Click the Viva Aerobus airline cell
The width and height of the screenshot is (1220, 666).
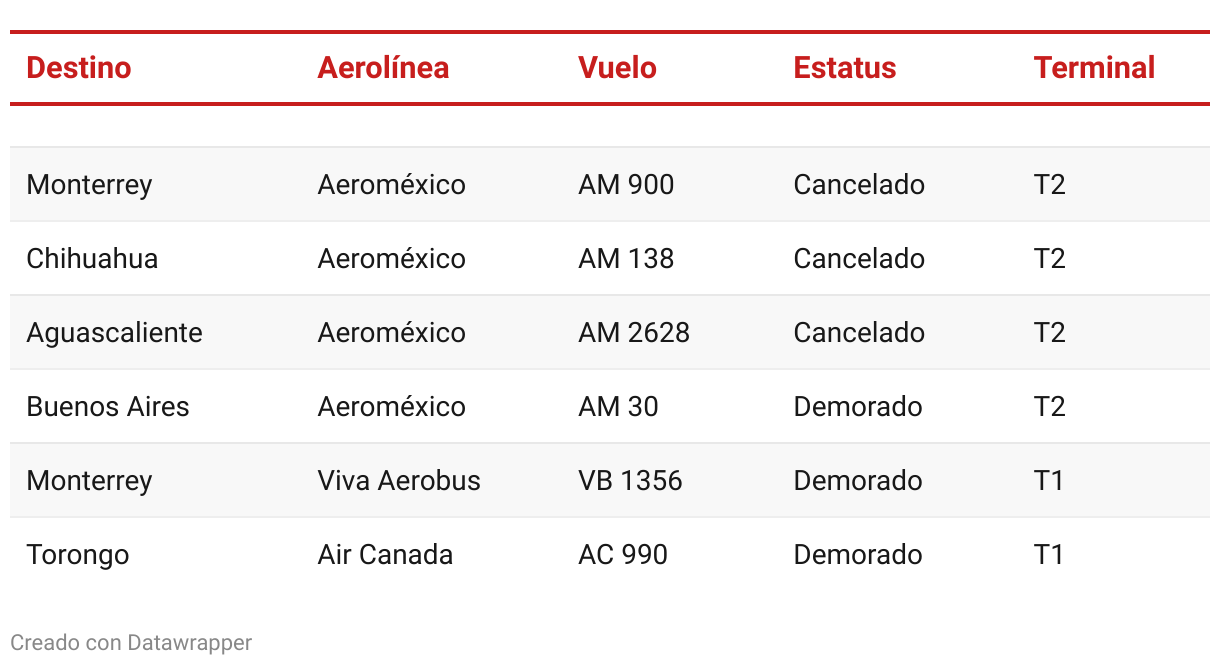[x=399, y=481]
